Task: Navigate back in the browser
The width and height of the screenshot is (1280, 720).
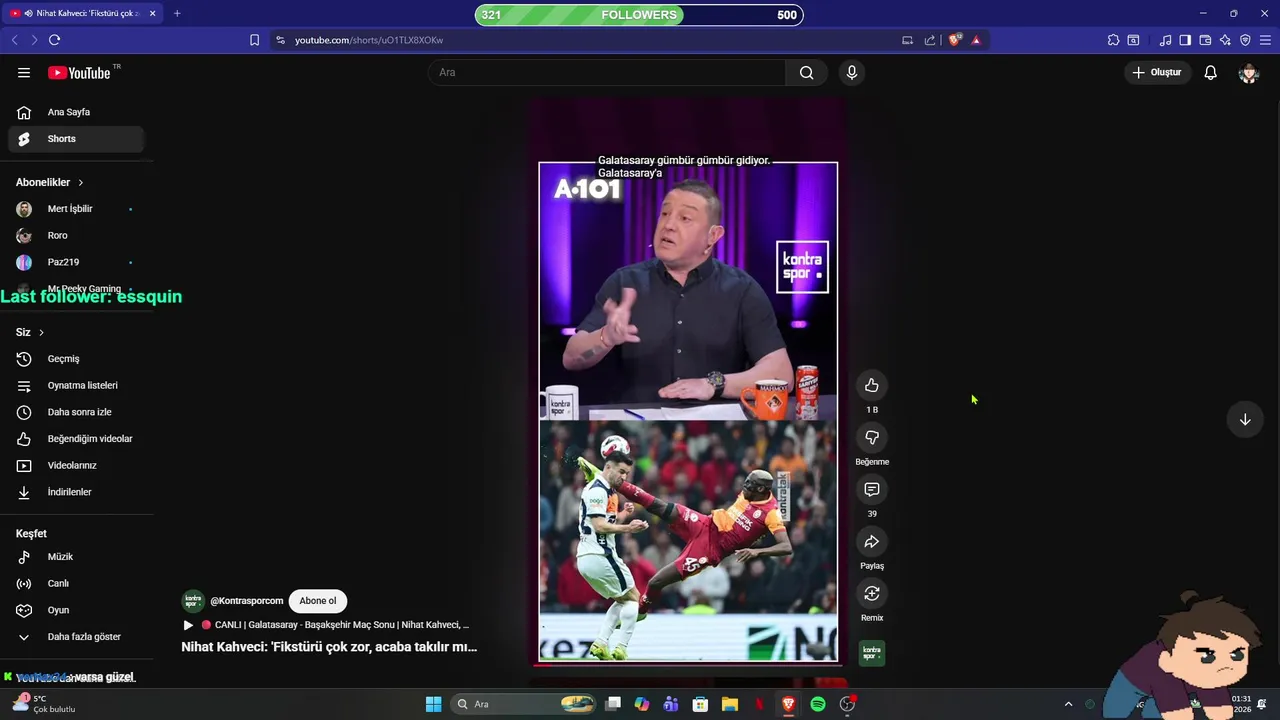Action: [x=14, y=40]
